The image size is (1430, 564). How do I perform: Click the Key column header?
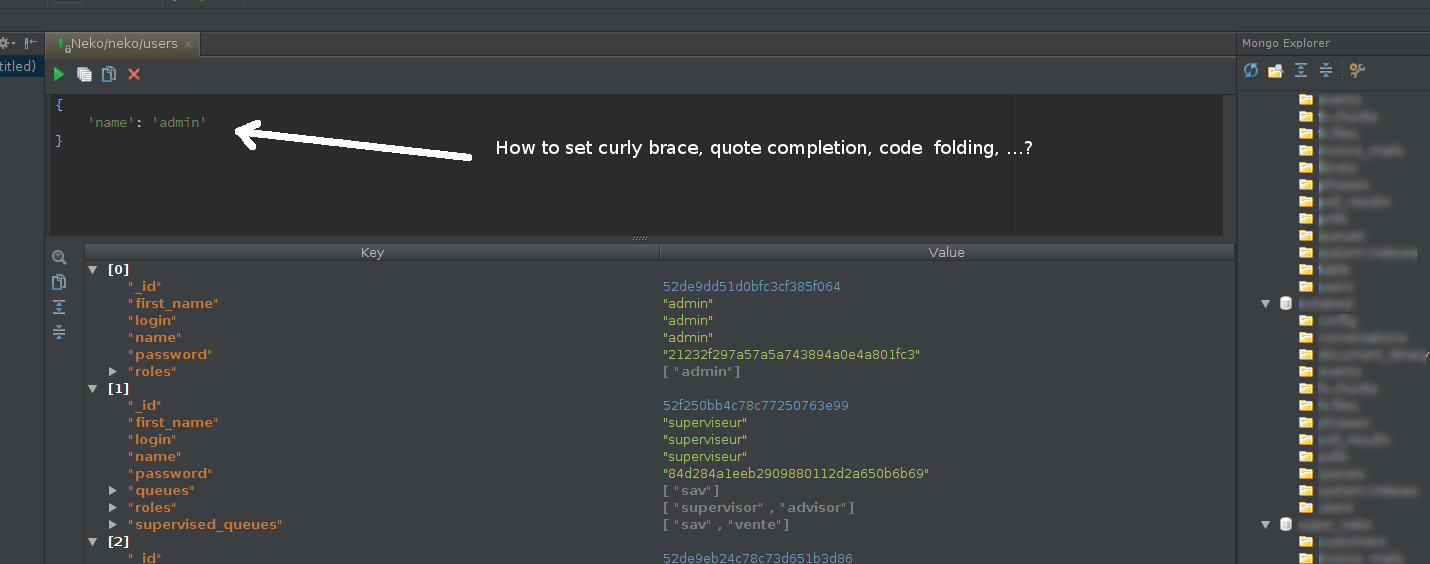click(x=372, y=252)
